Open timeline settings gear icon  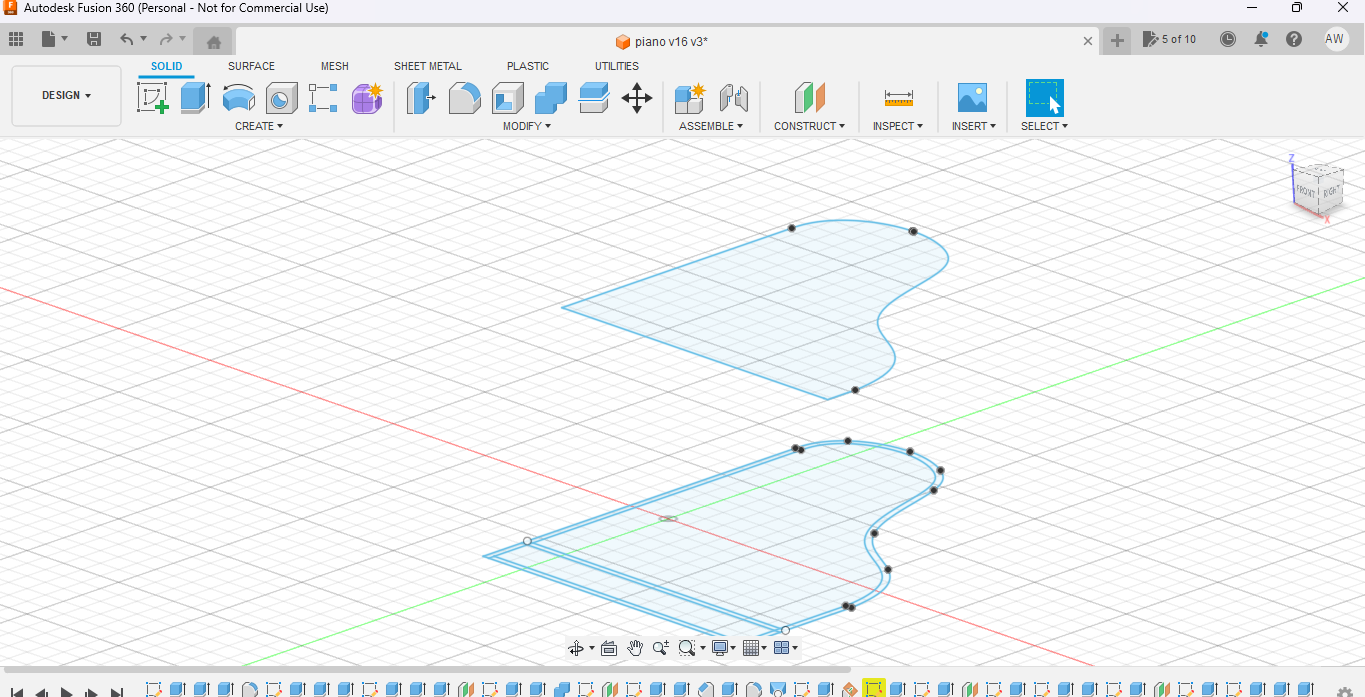coord(1345,692)
